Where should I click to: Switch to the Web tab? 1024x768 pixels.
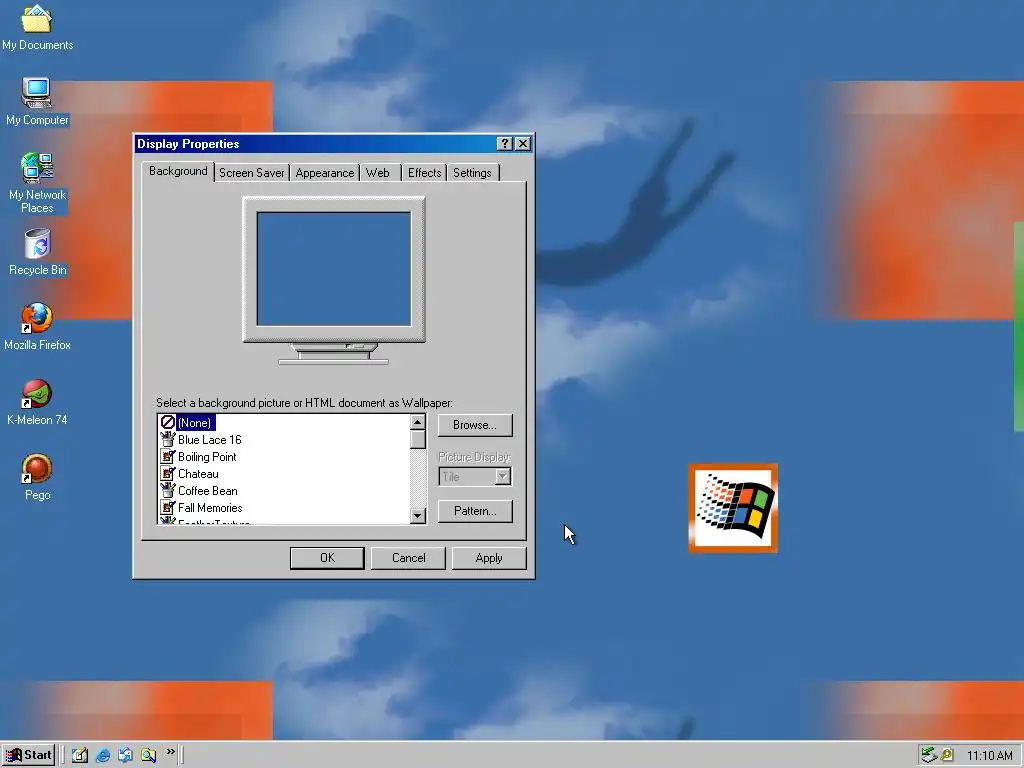[x=377, y=173]
